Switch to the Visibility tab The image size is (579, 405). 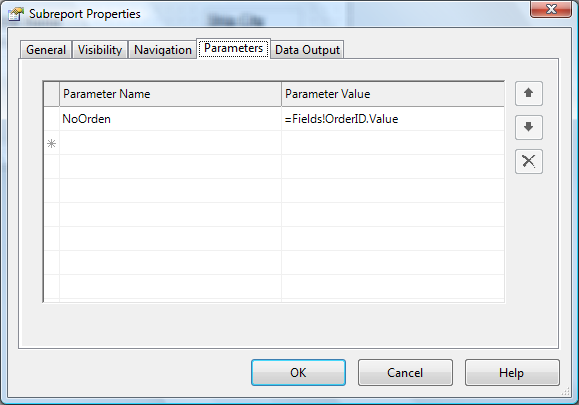click(x=100, y=49)
